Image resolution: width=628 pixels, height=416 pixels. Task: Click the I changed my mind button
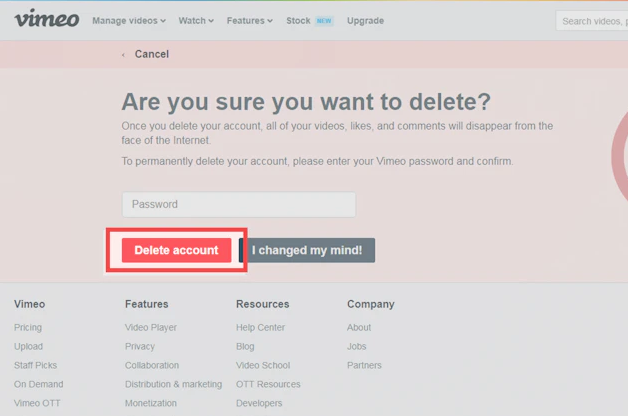pyautogui.click(x=307, y=250)
